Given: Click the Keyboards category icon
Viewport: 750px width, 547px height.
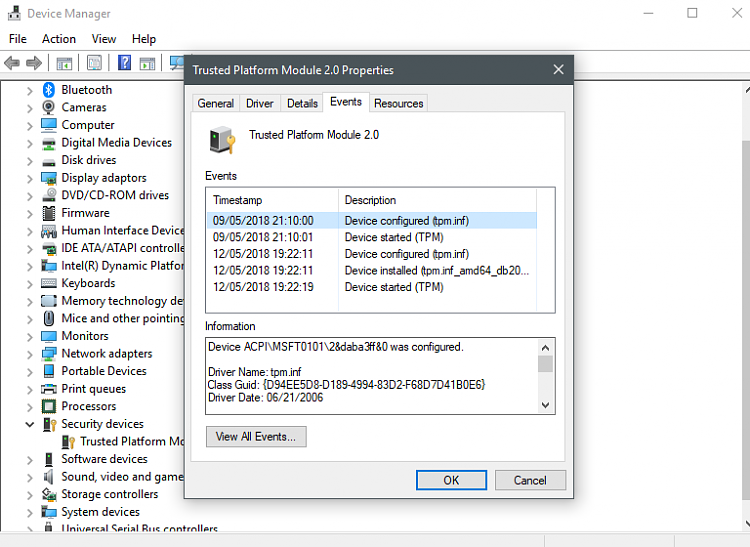Looking at the screenshot, I should pyautogui.click(x=48, y=283).
